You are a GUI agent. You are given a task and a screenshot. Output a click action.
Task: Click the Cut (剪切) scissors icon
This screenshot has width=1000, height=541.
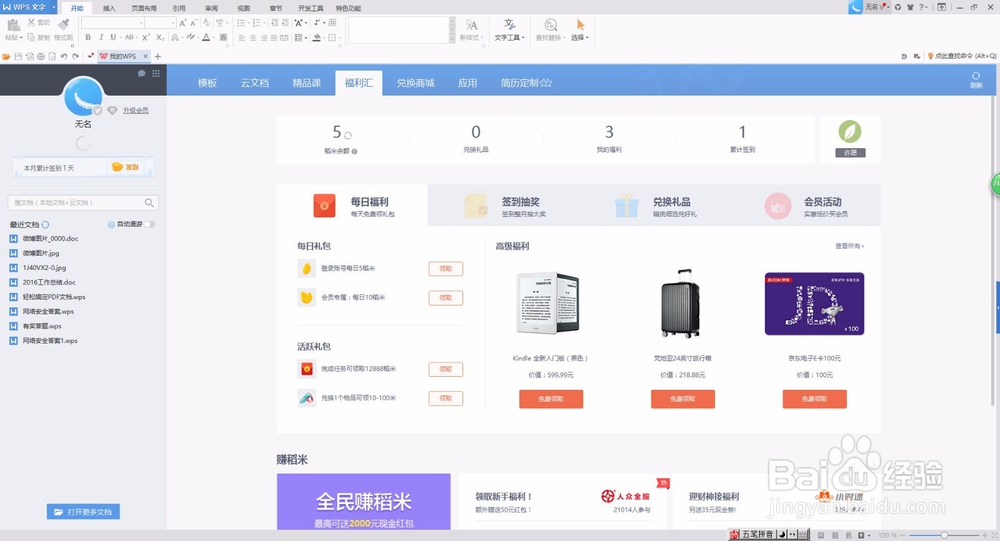[31, 22]
